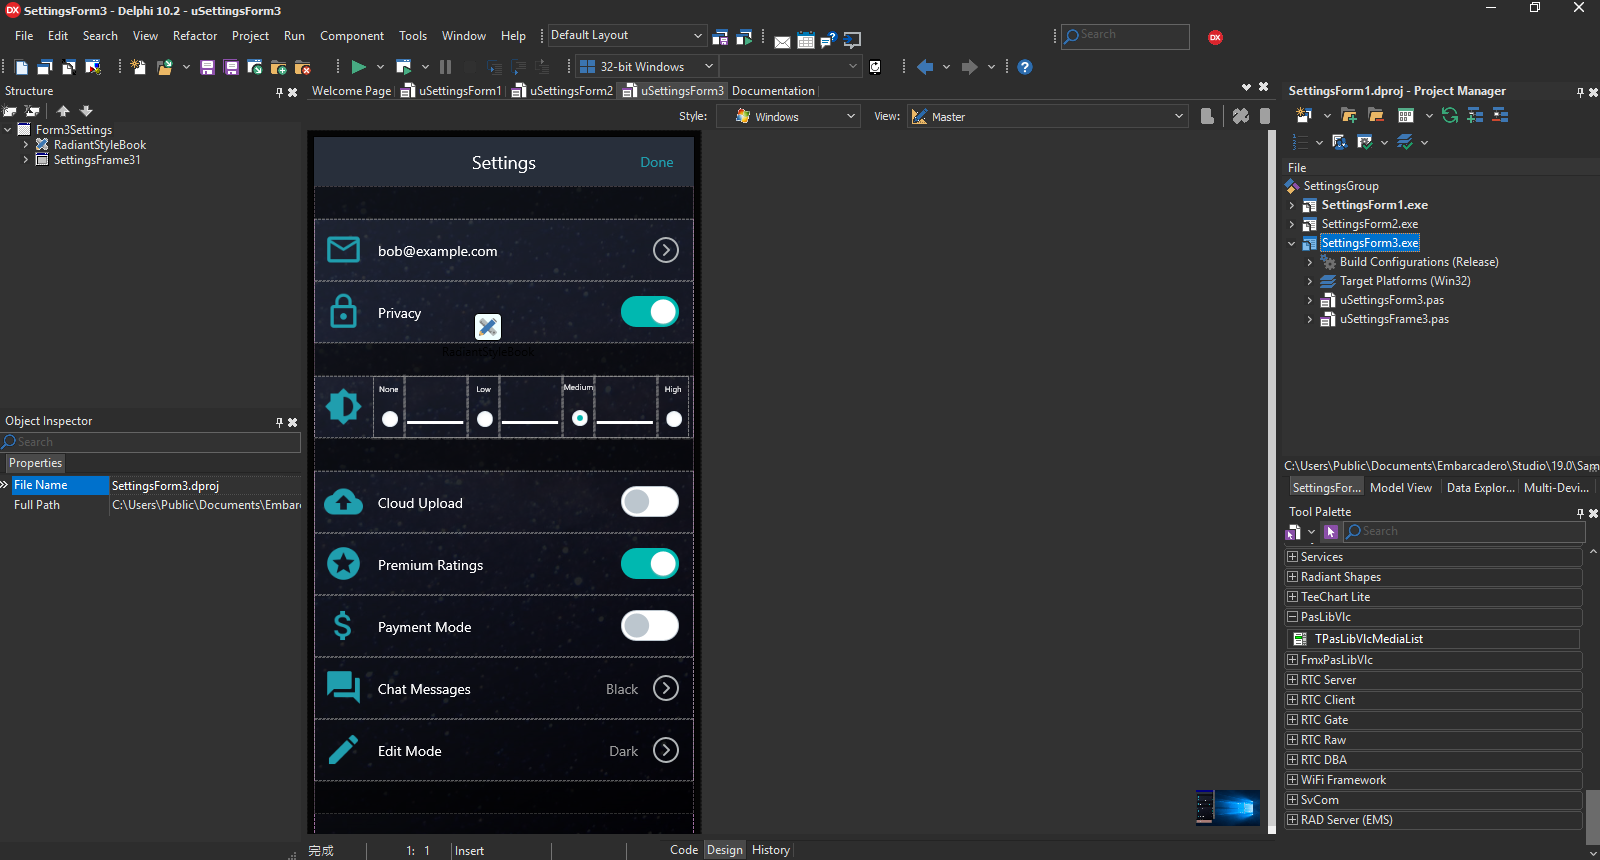Toggle the Cloud Upload switch on
This screenshot has width=1600, height=860.
click(x=650, y=502)
